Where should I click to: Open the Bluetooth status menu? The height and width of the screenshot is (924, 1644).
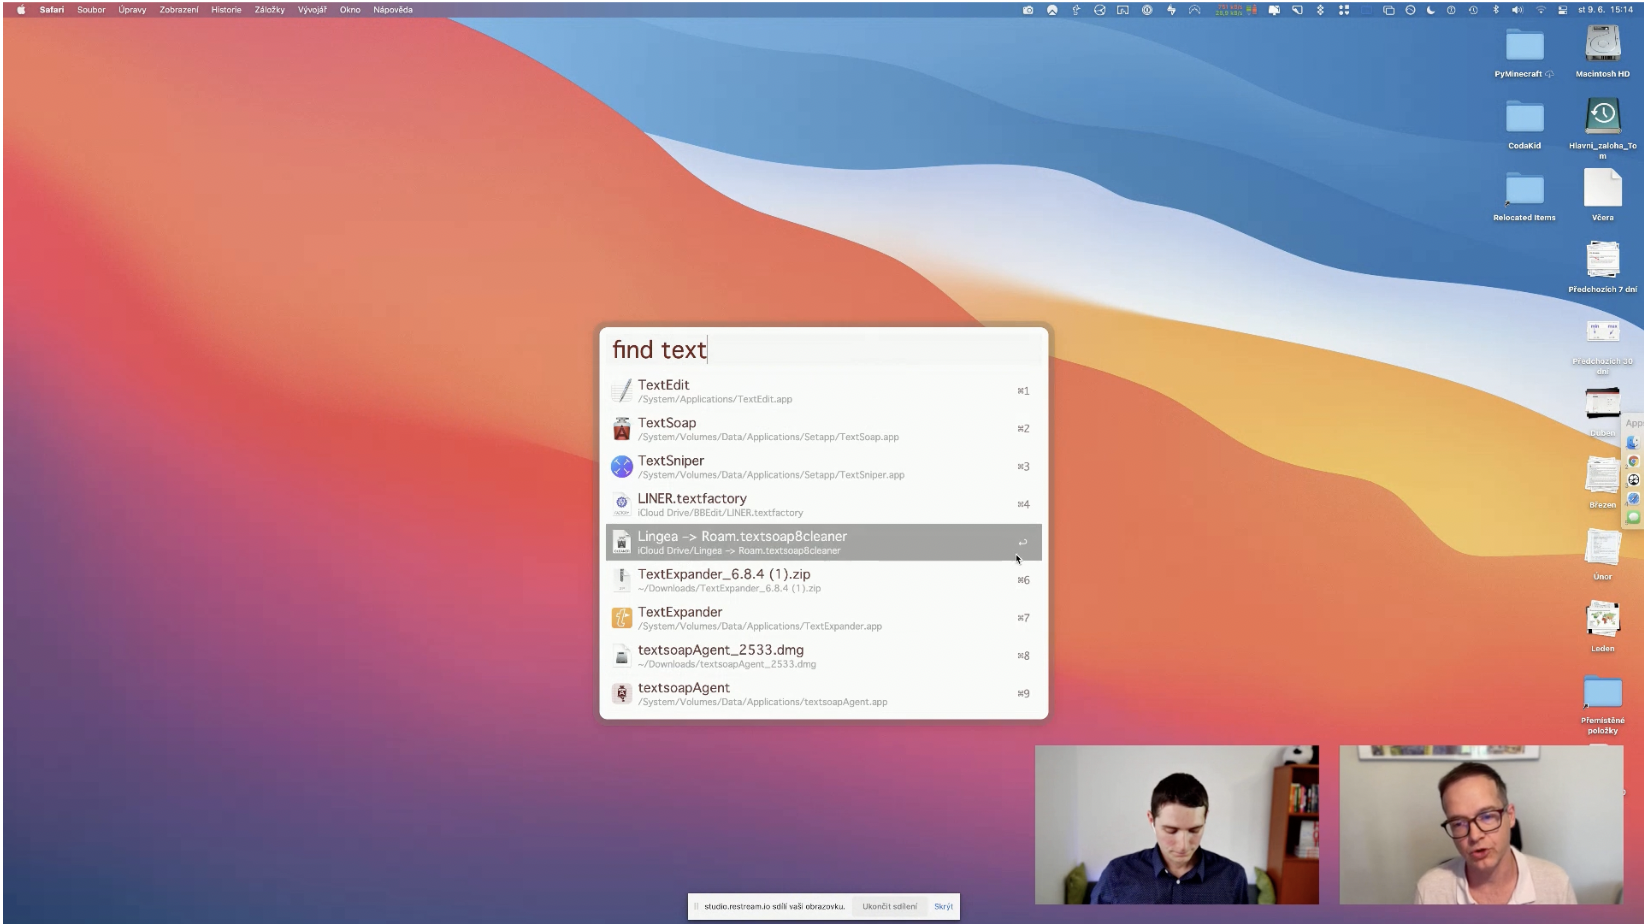(x=1496, y=10)
